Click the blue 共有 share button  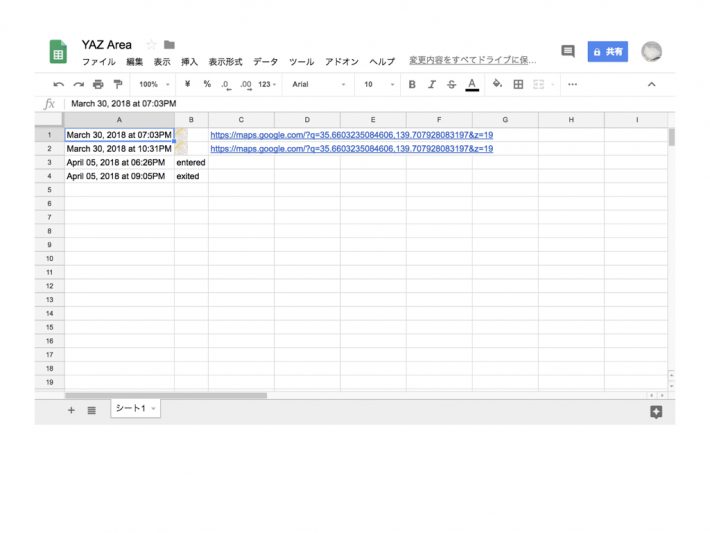click(x=607, y=51)
